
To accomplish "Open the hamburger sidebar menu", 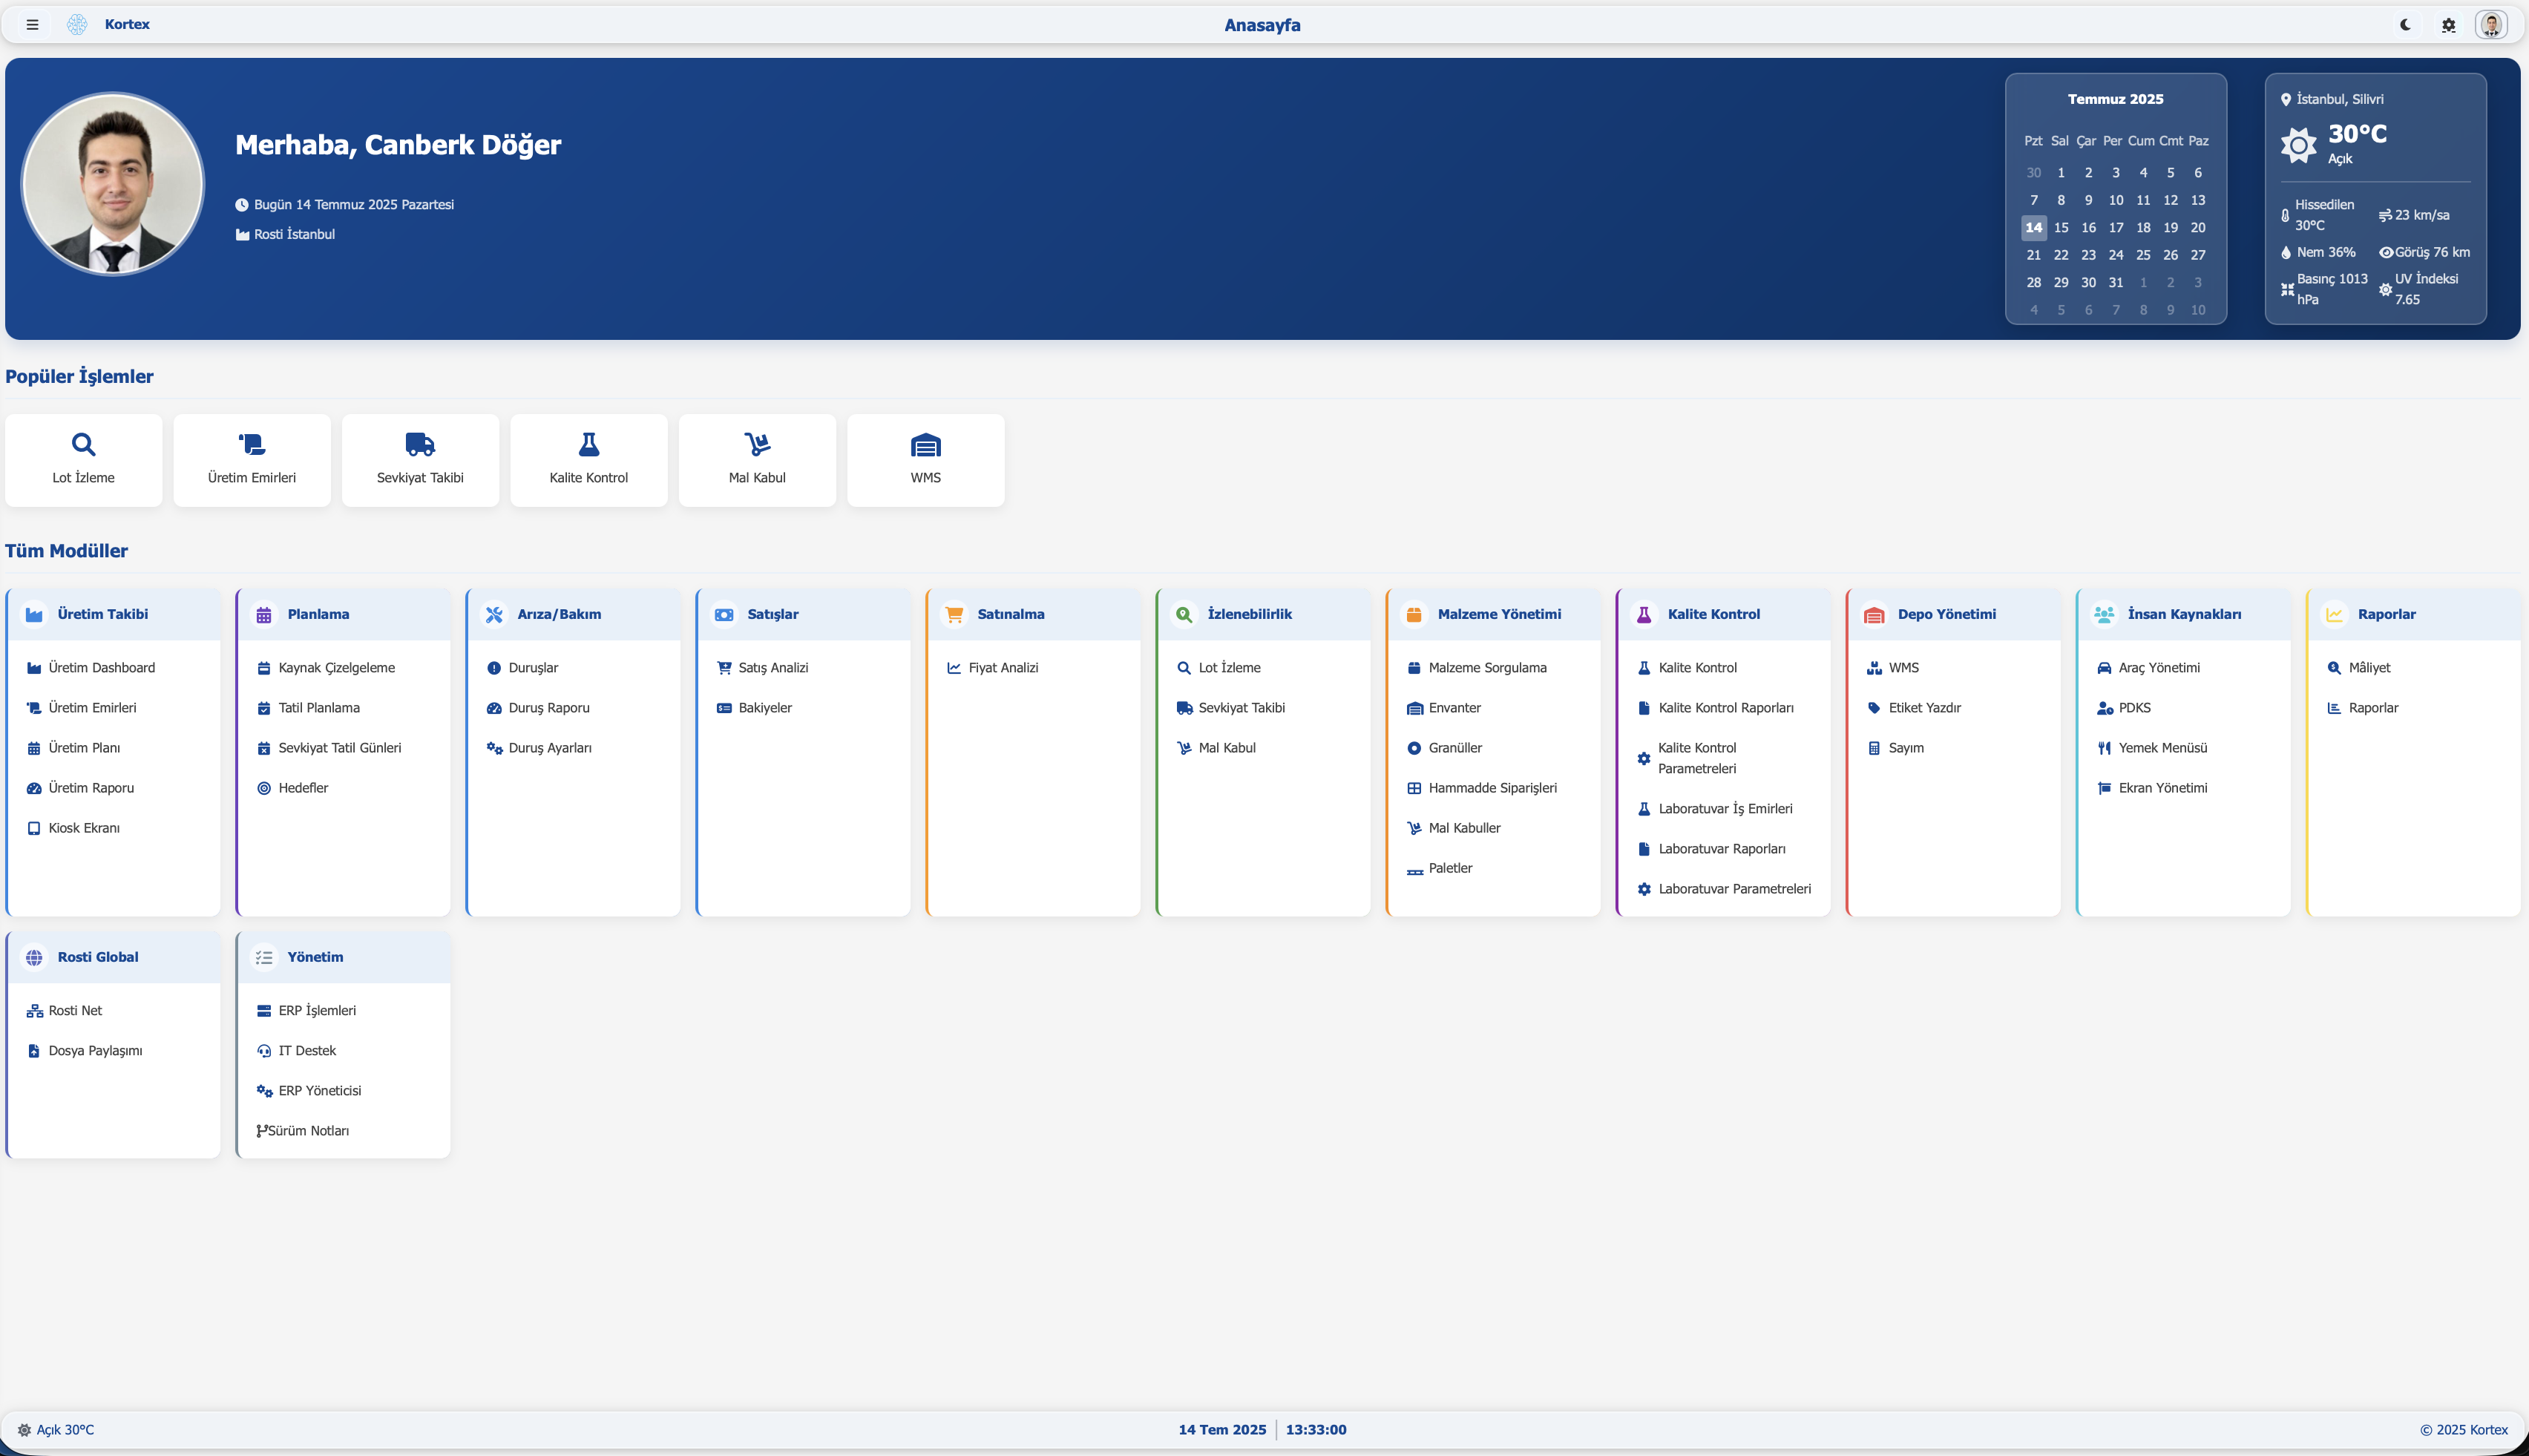I will (x=32, y=25).
